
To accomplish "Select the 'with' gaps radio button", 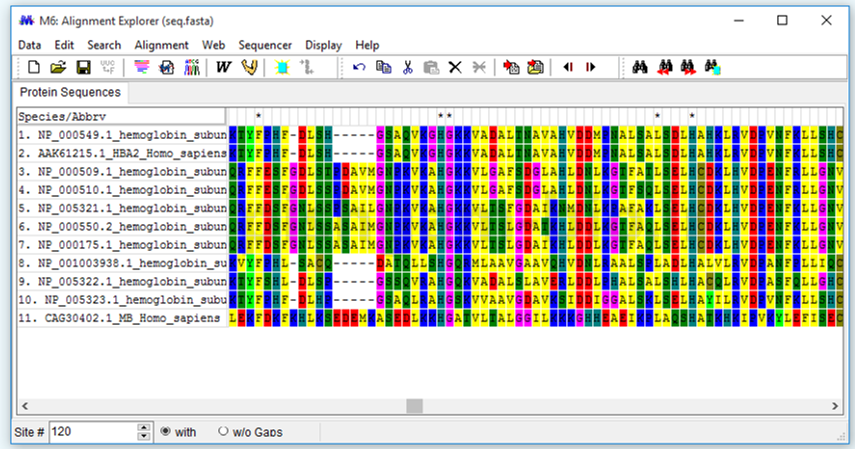I will [167, 432].
